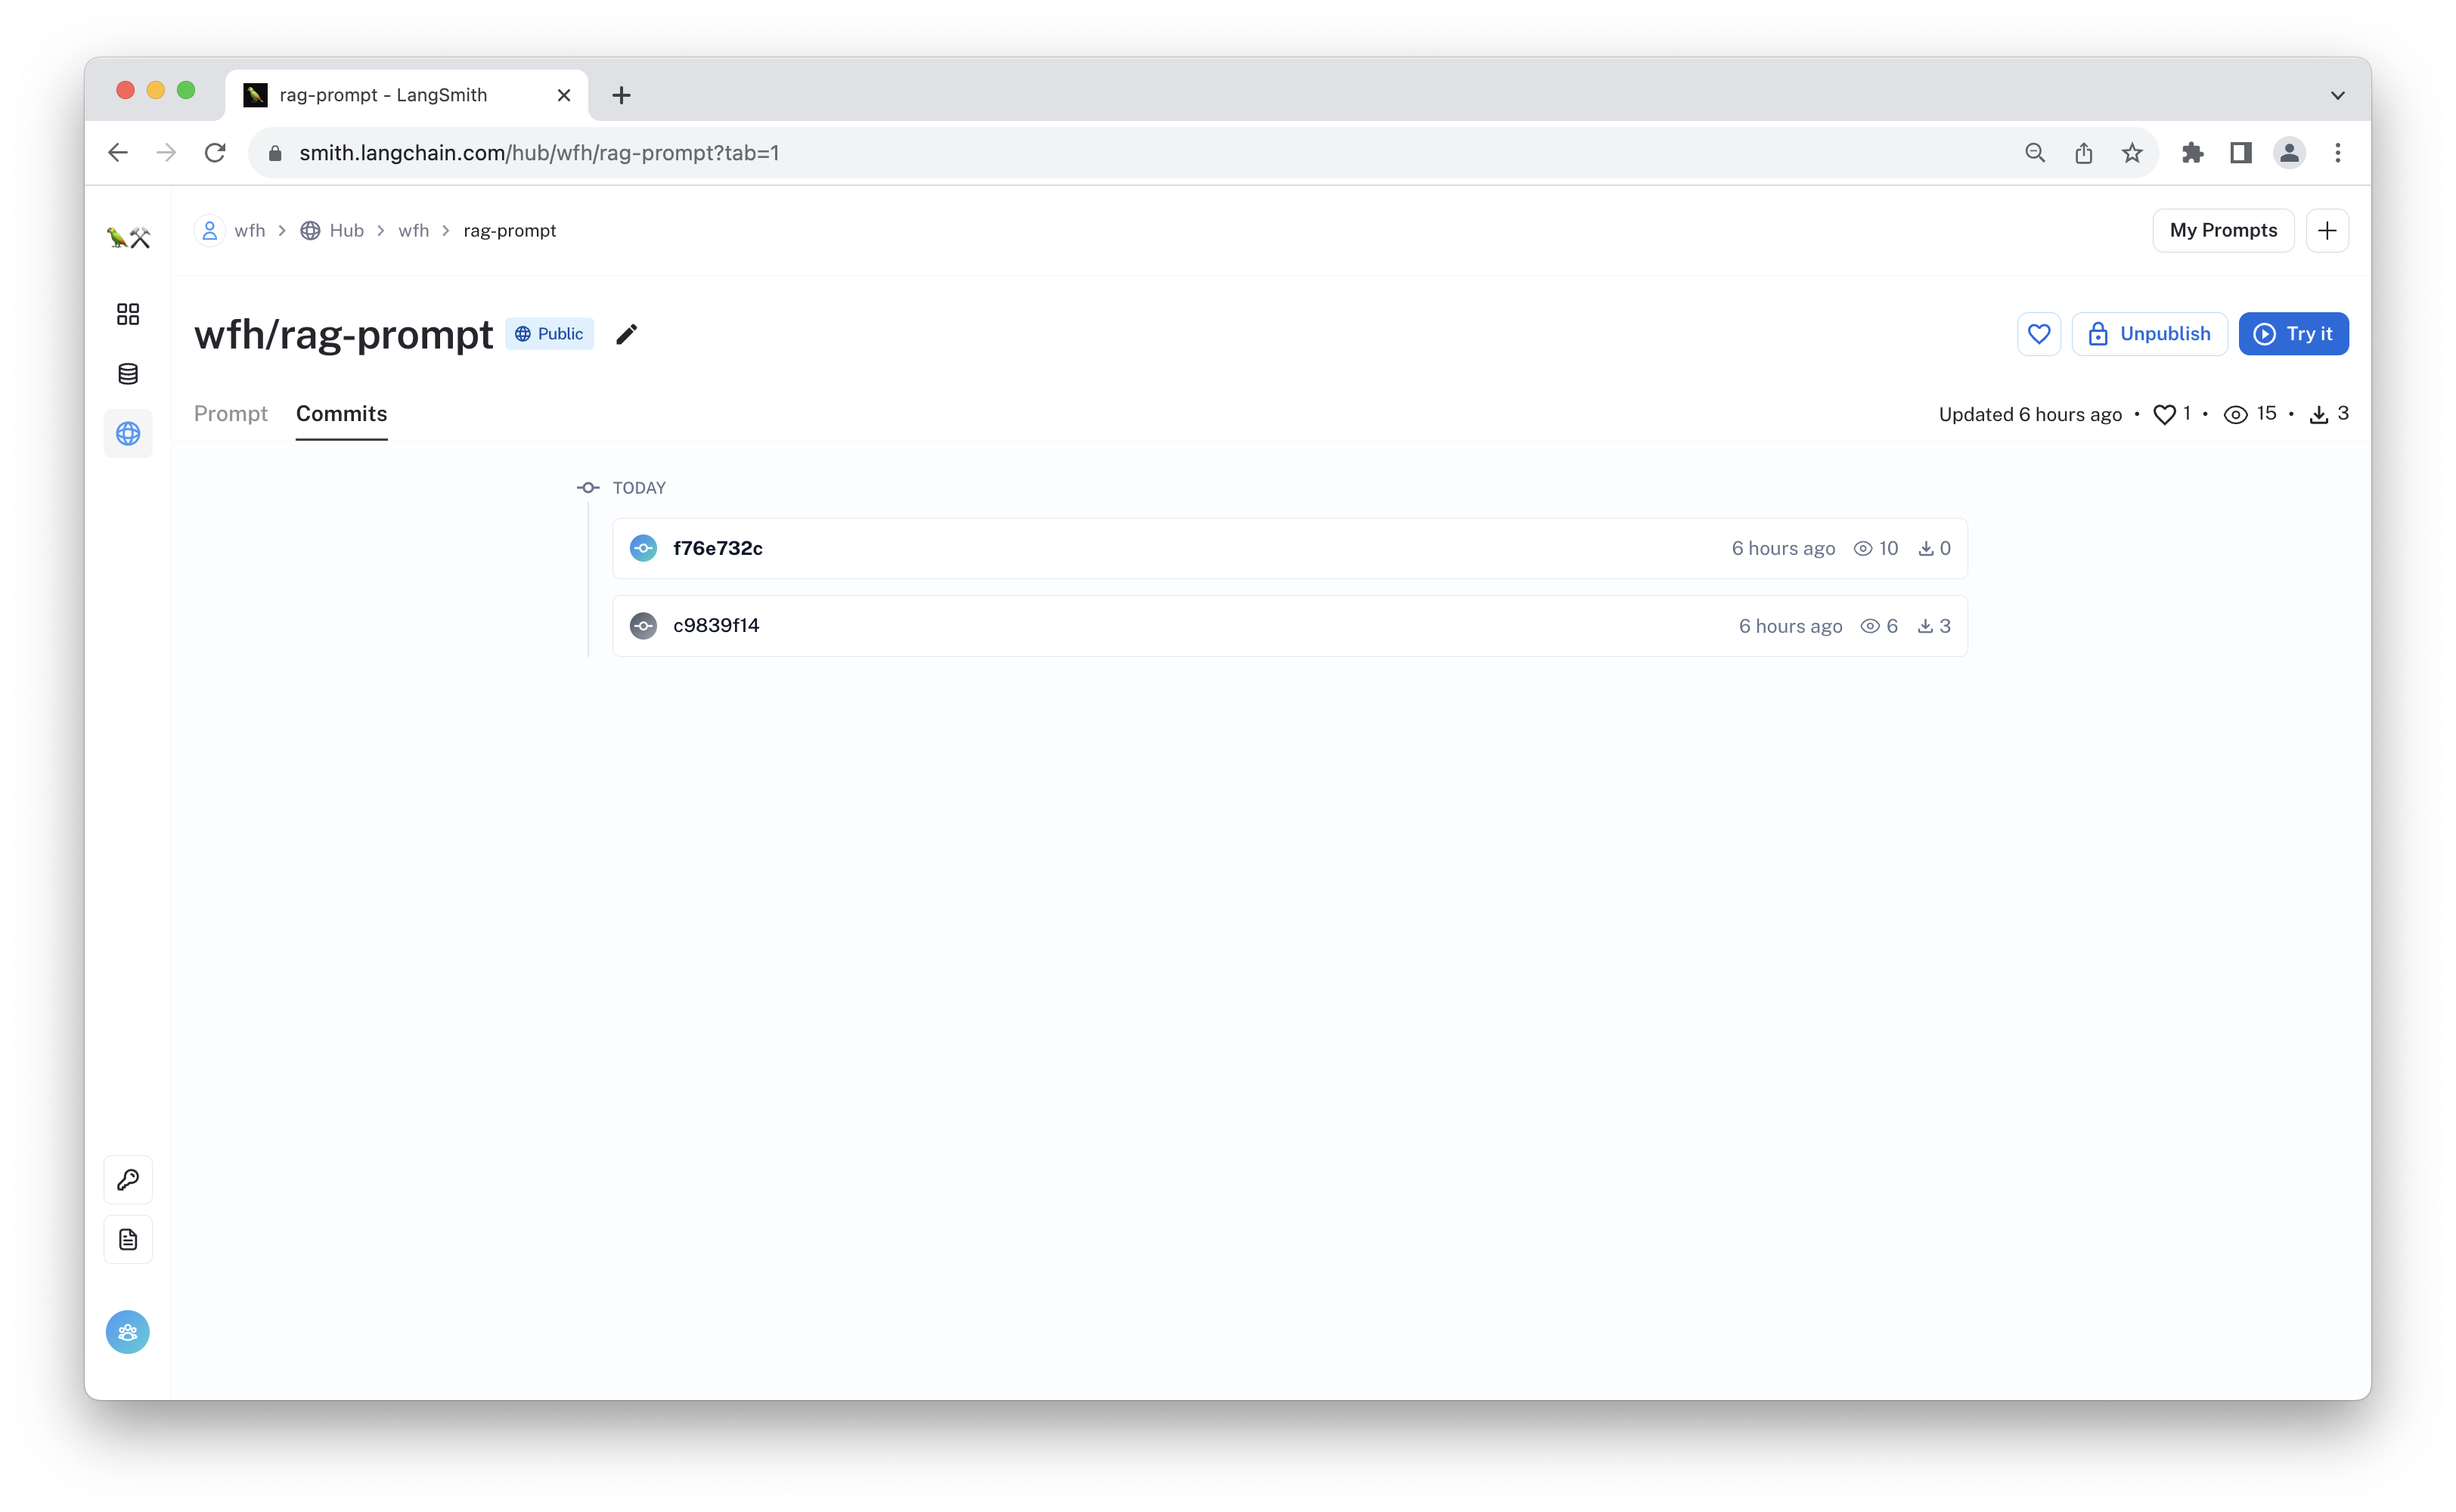
Task: Reload the current page
Action: (x=215, y=153)
